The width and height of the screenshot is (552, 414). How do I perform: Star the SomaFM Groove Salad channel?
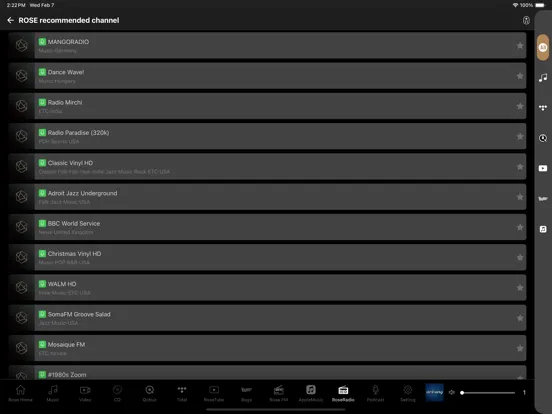520,318
